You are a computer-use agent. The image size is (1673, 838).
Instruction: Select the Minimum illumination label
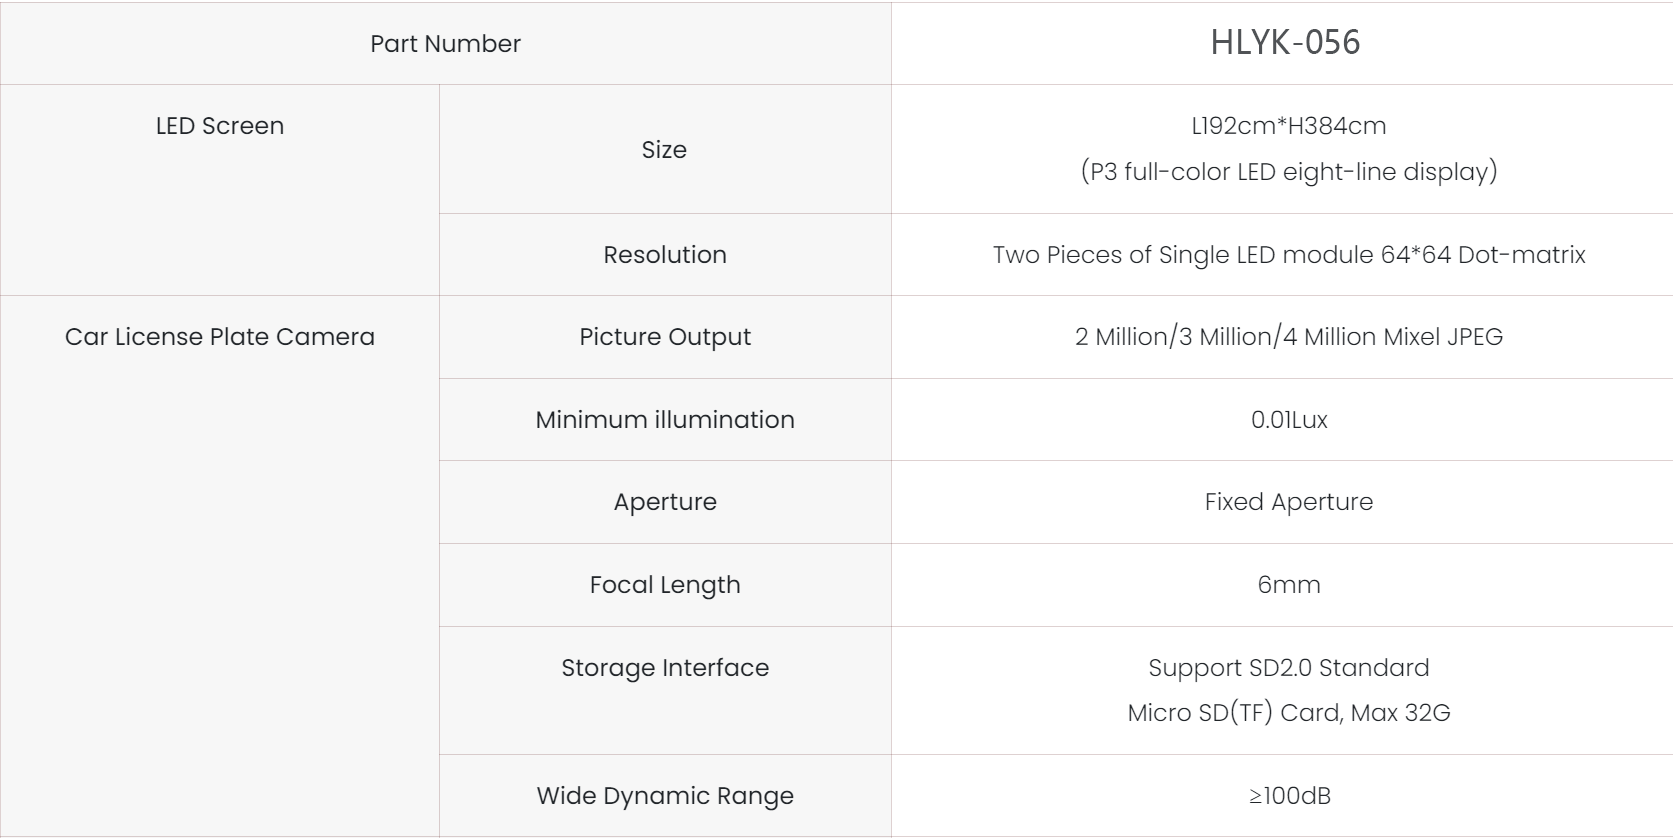(664, 420)
